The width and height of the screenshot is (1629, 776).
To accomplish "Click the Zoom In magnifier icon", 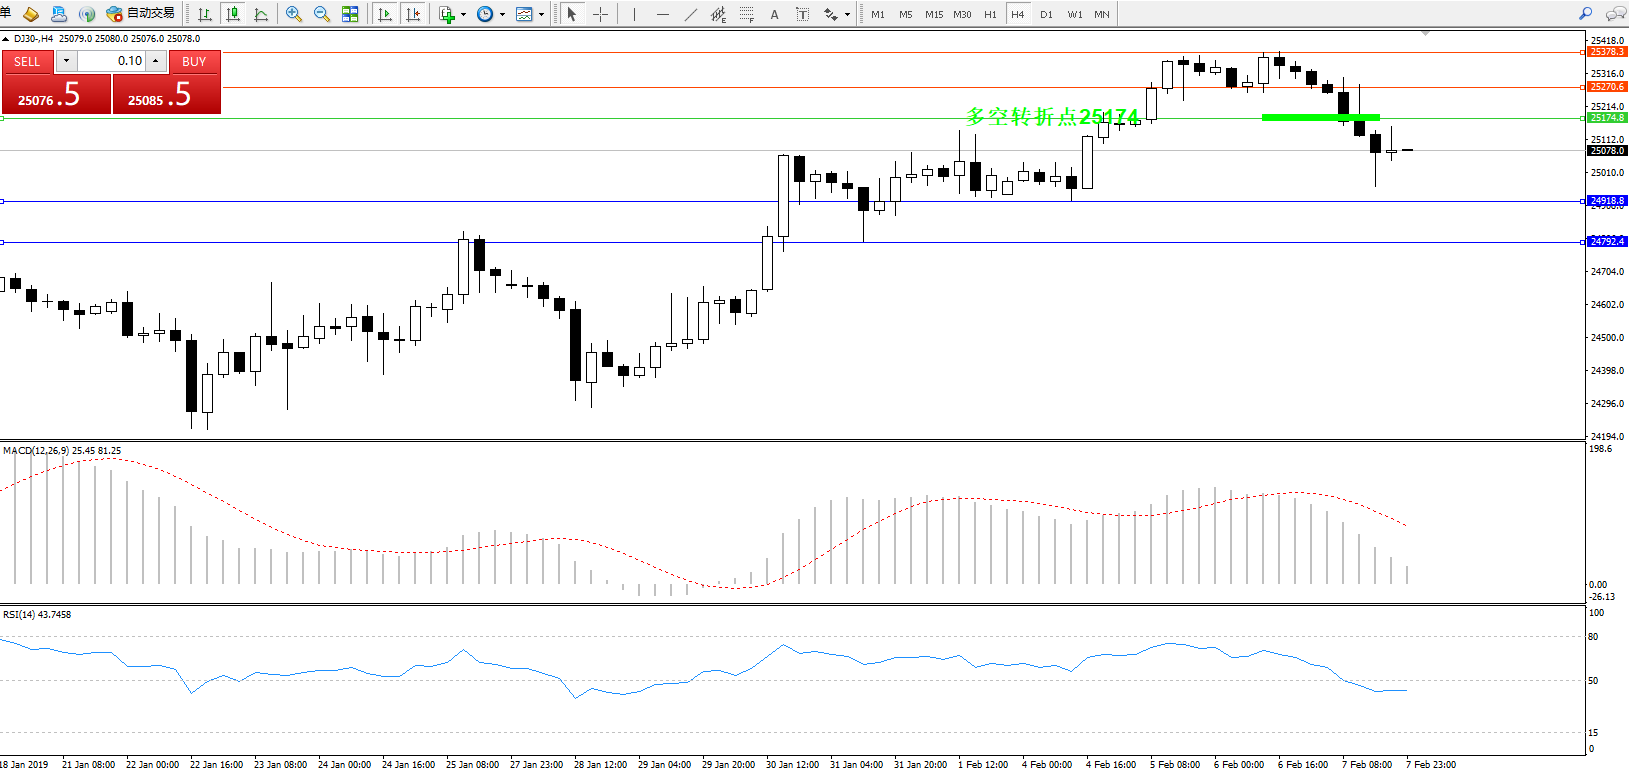I will [293, 14].
